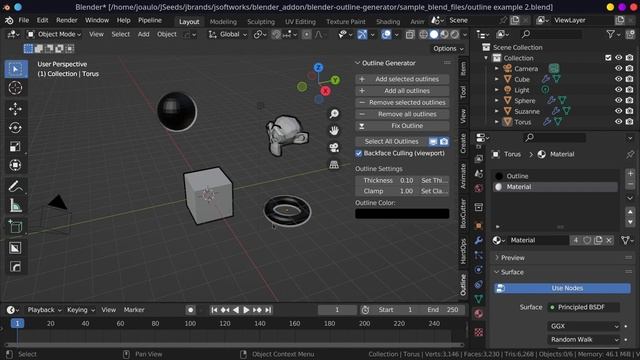Click Select All Outlines button
Viewport: 640px width, 360px height.
391,142
